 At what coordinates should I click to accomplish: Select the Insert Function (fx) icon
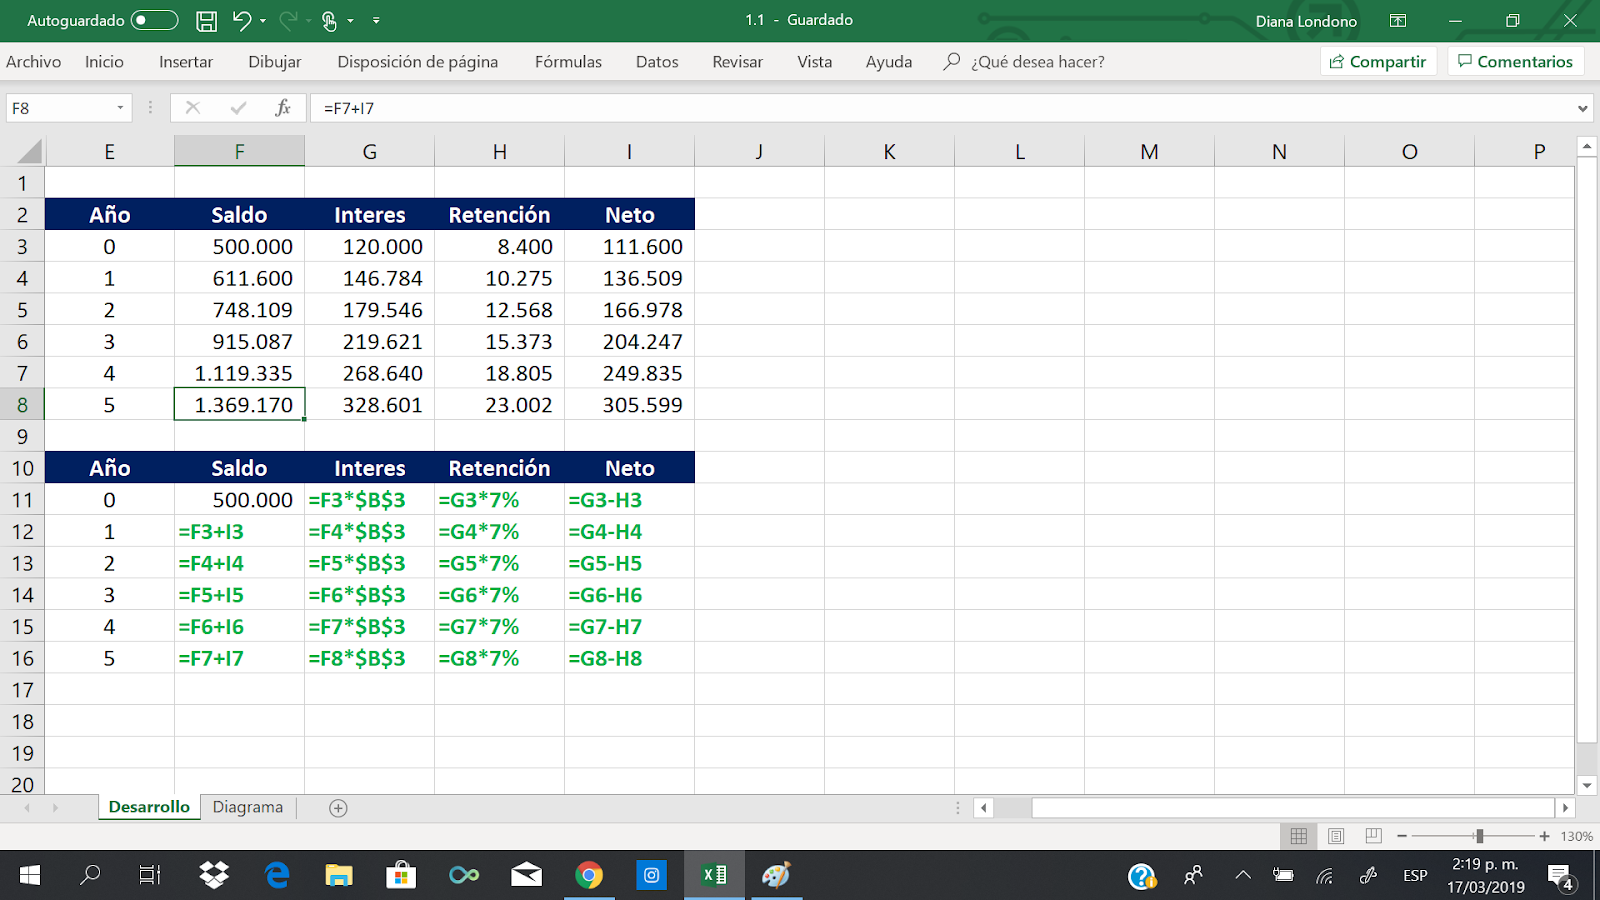283,107
